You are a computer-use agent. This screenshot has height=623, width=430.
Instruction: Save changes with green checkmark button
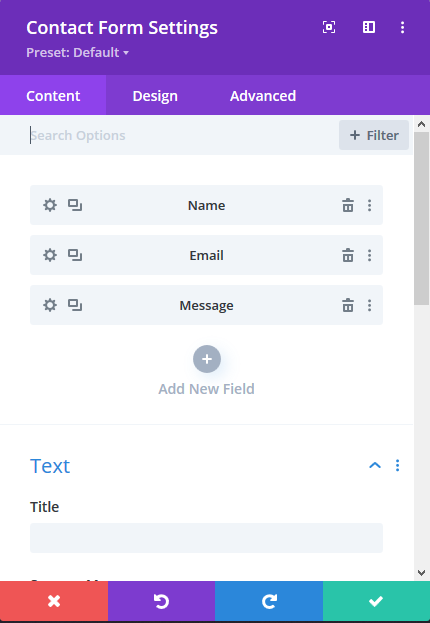click(376, 602)
